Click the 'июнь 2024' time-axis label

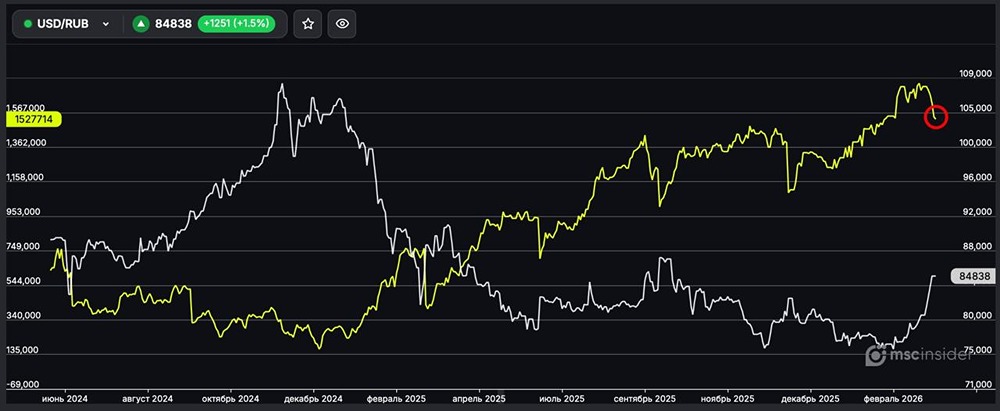[x=65, y=399]
